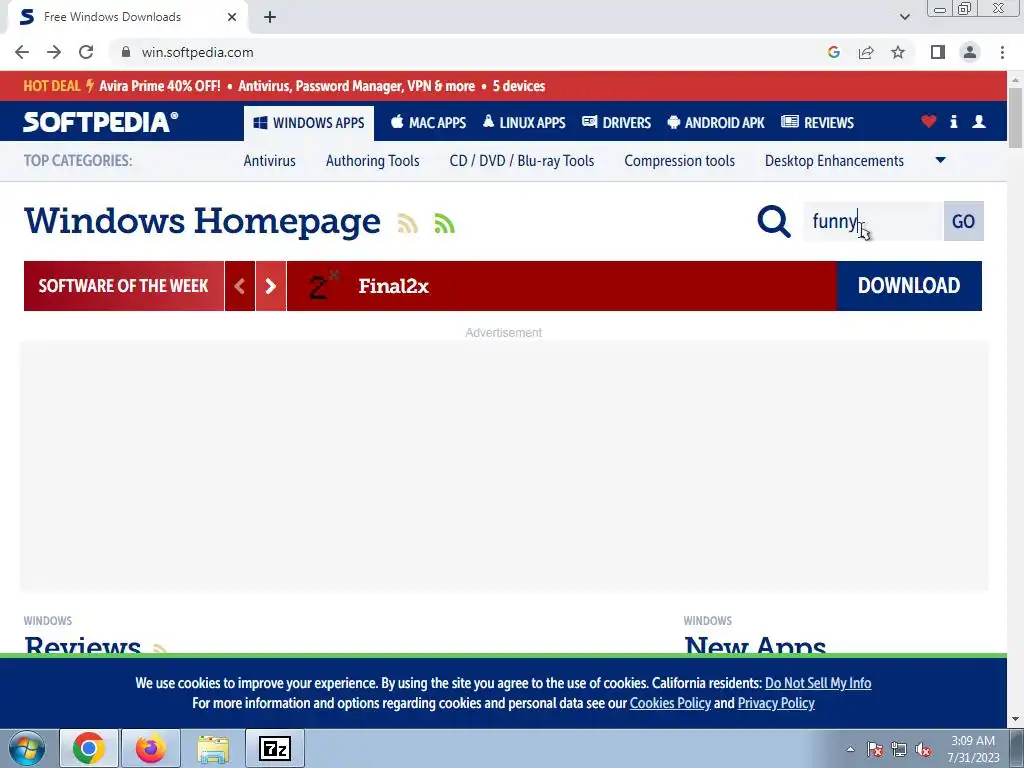1024x768 pixels.
Task: Open the Cookies Policy link
Action: click(x=670, y=703)
